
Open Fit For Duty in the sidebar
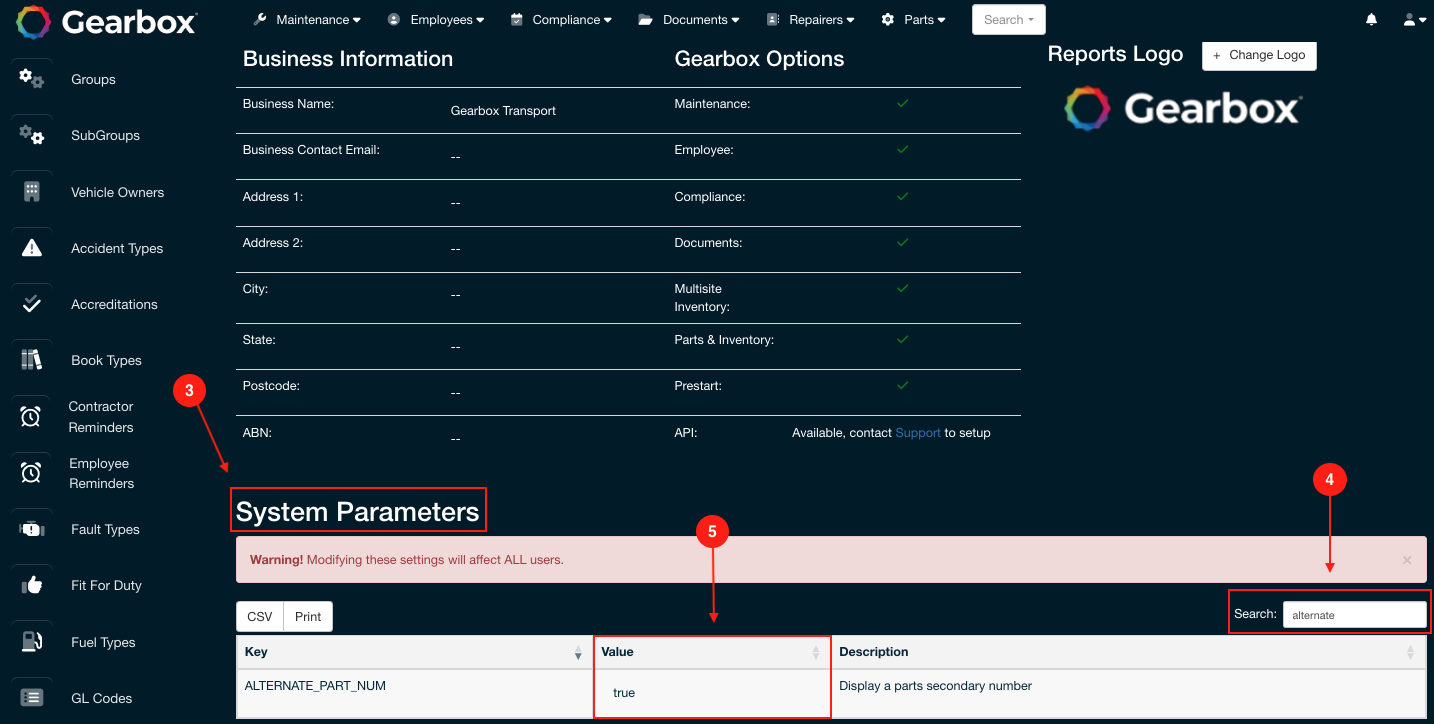pos(106,585)
